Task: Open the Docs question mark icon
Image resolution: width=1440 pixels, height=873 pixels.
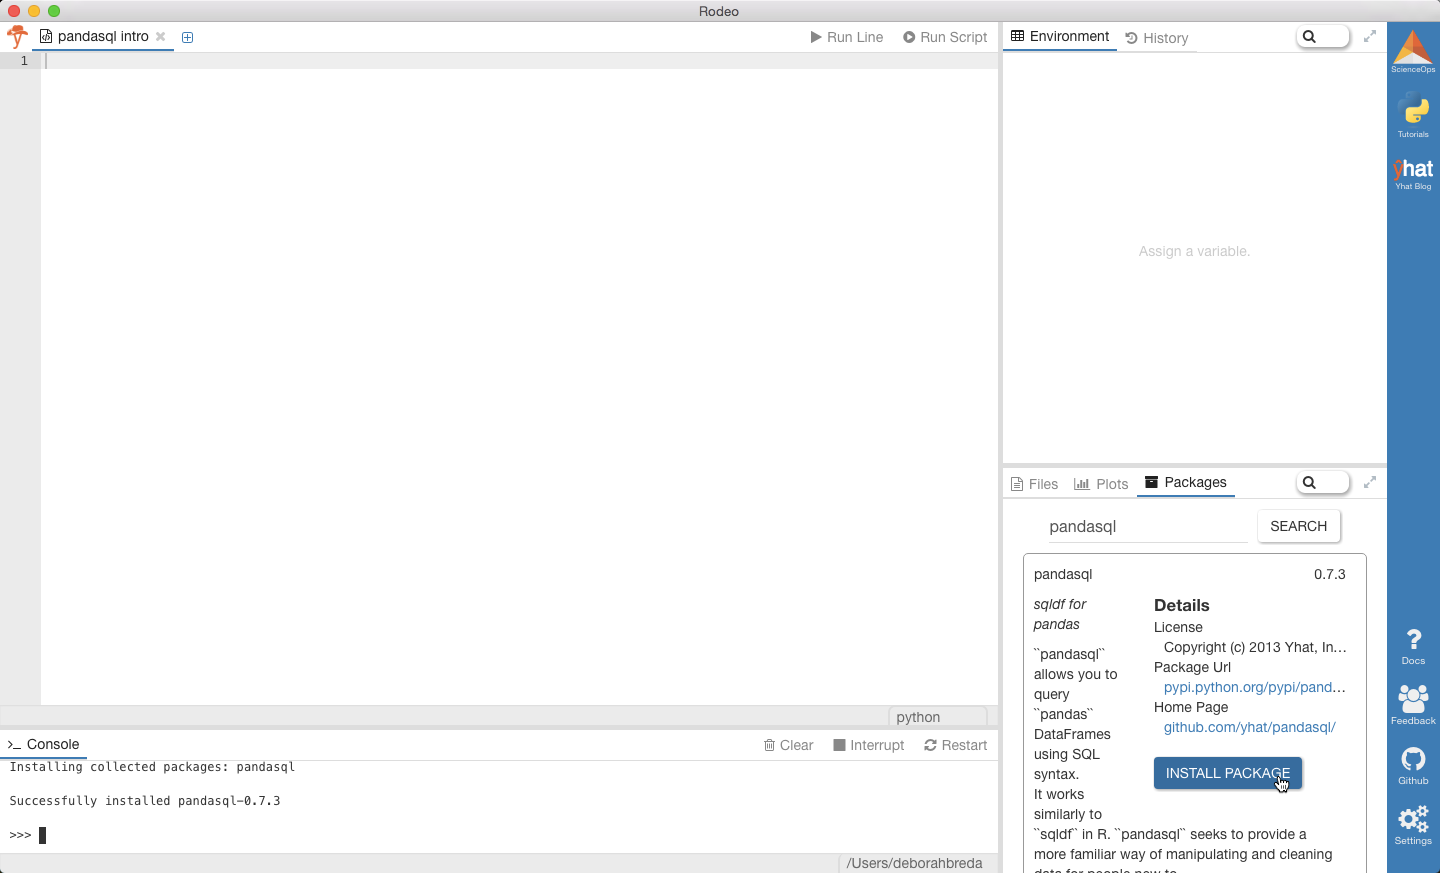Action: pos(1413,647)
